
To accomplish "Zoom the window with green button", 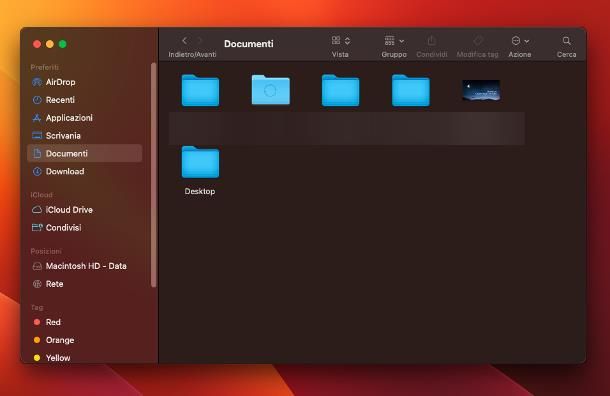I will click(x=63, y=44).
